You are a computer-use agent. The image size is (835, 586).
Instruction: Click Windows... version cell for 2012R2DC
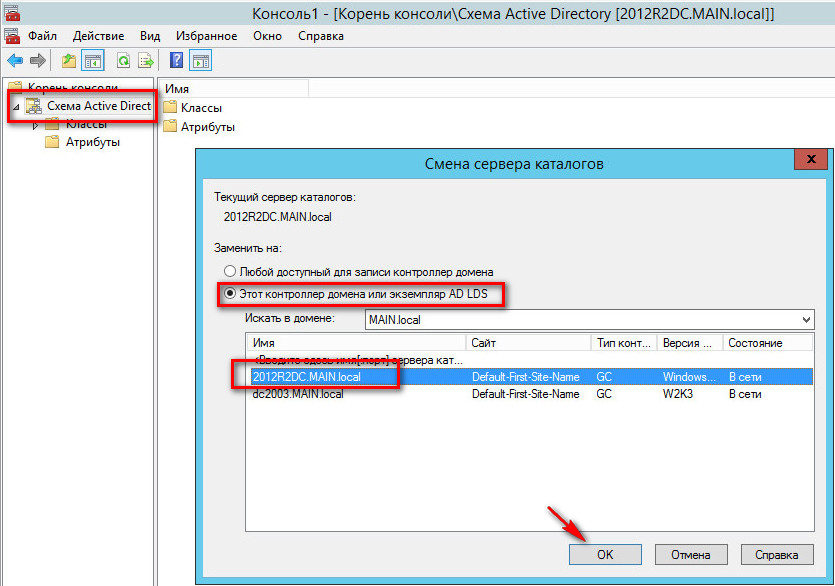[x=689, y=377]
